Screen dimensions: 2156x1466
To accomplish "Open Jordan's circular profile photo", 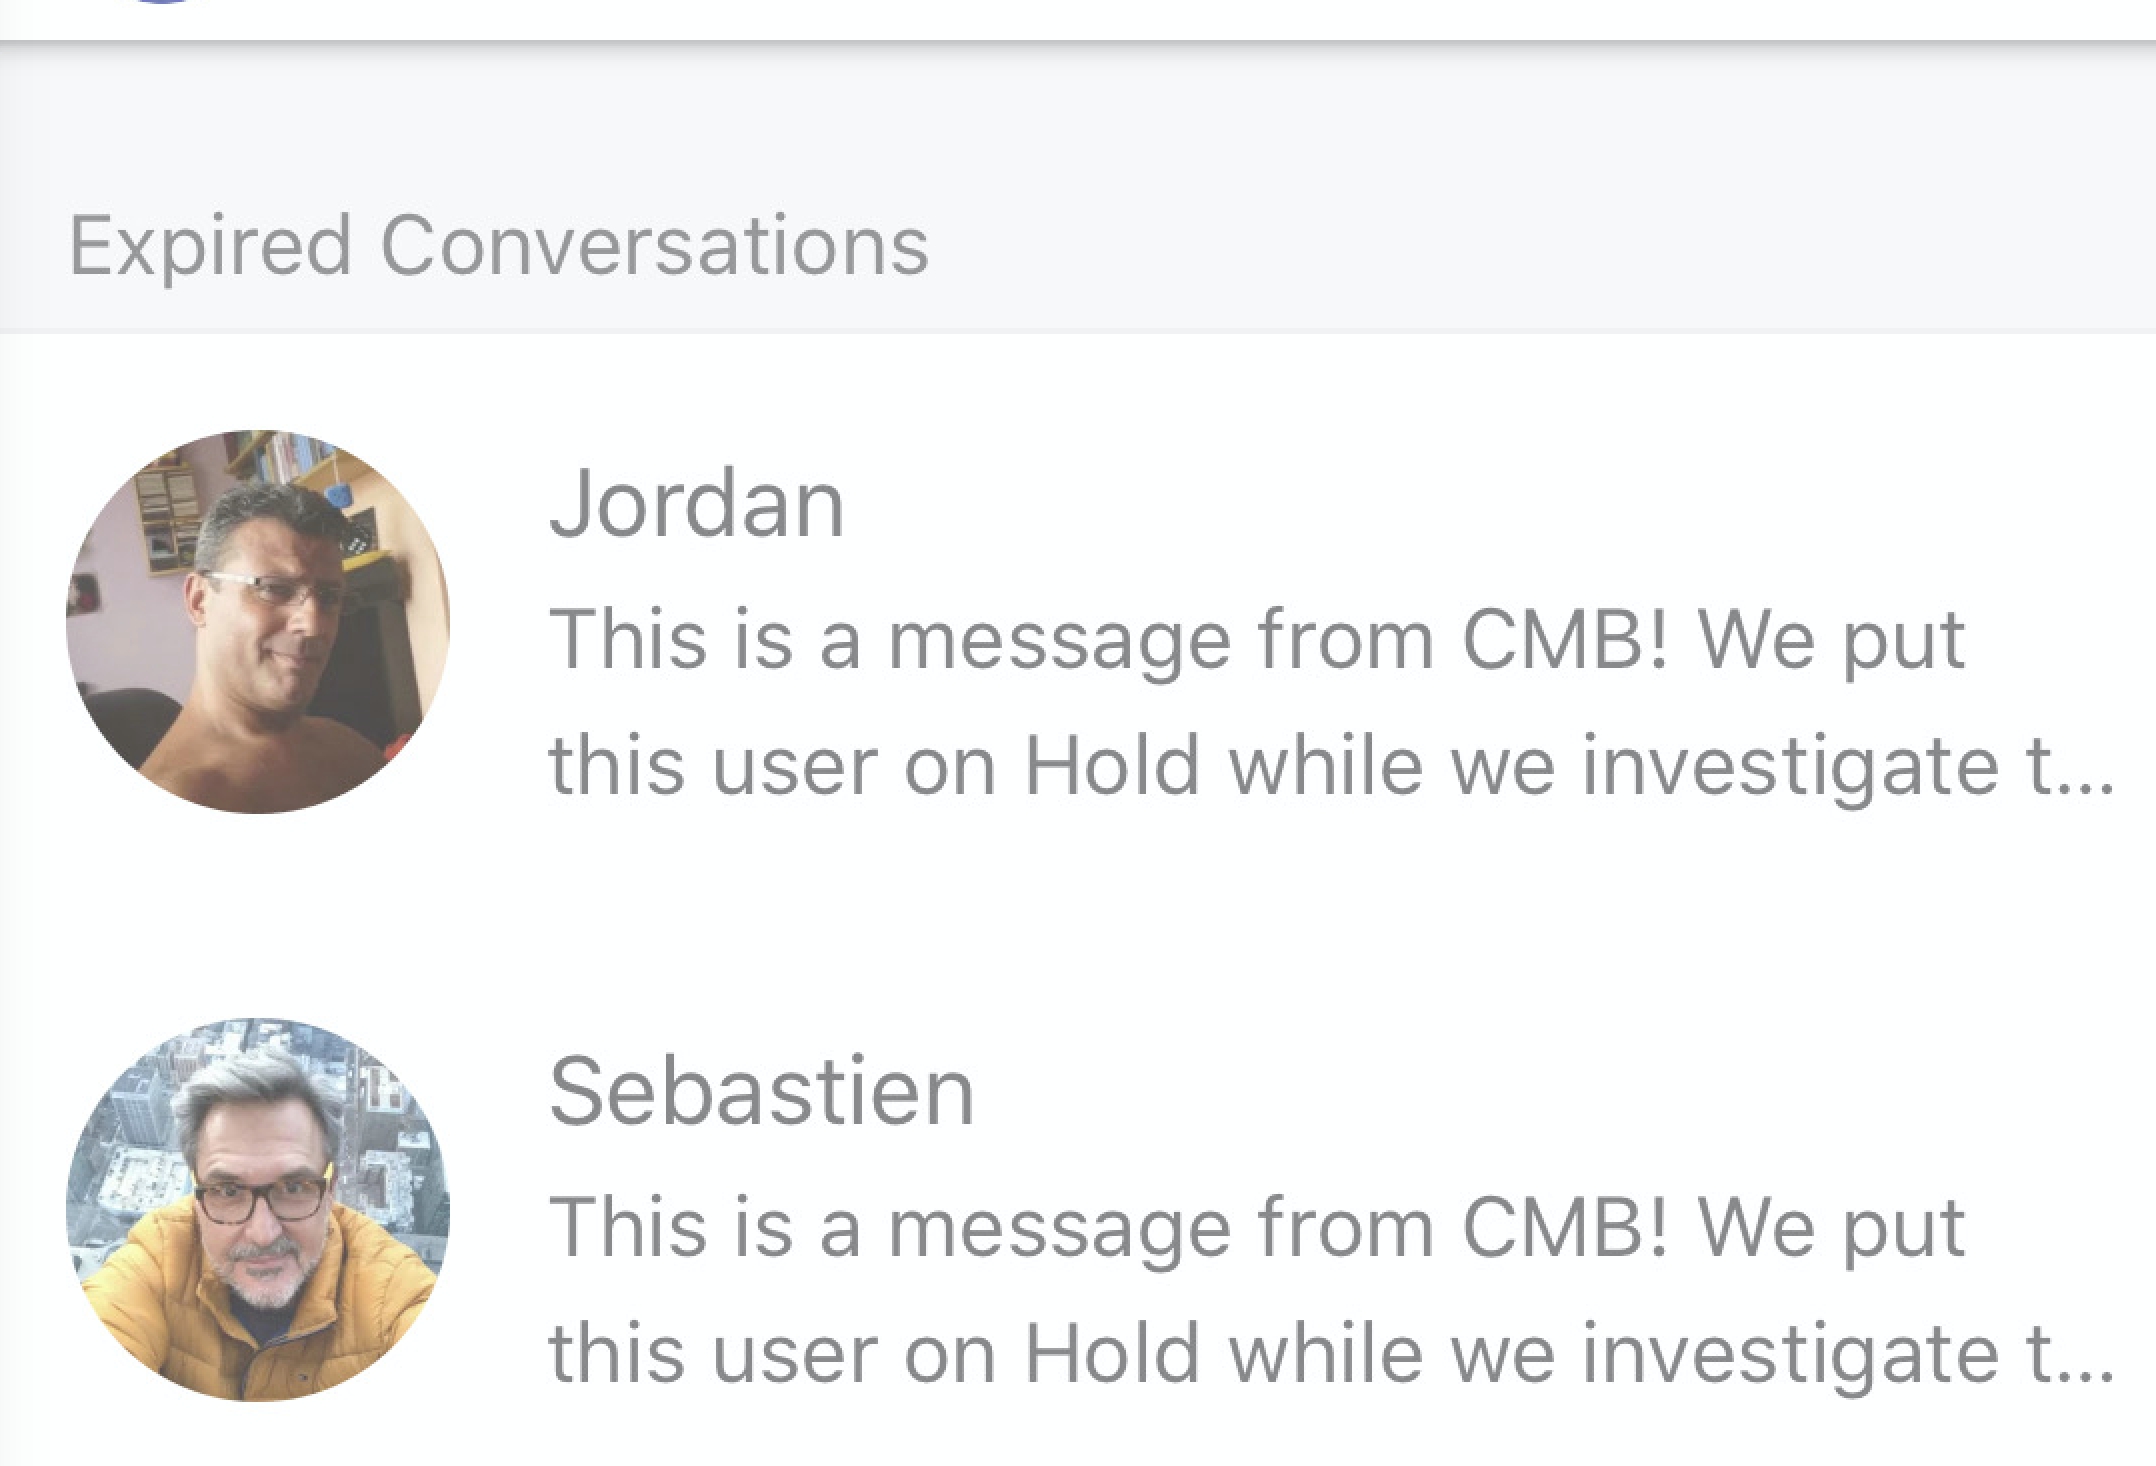I will click(258, 621).
